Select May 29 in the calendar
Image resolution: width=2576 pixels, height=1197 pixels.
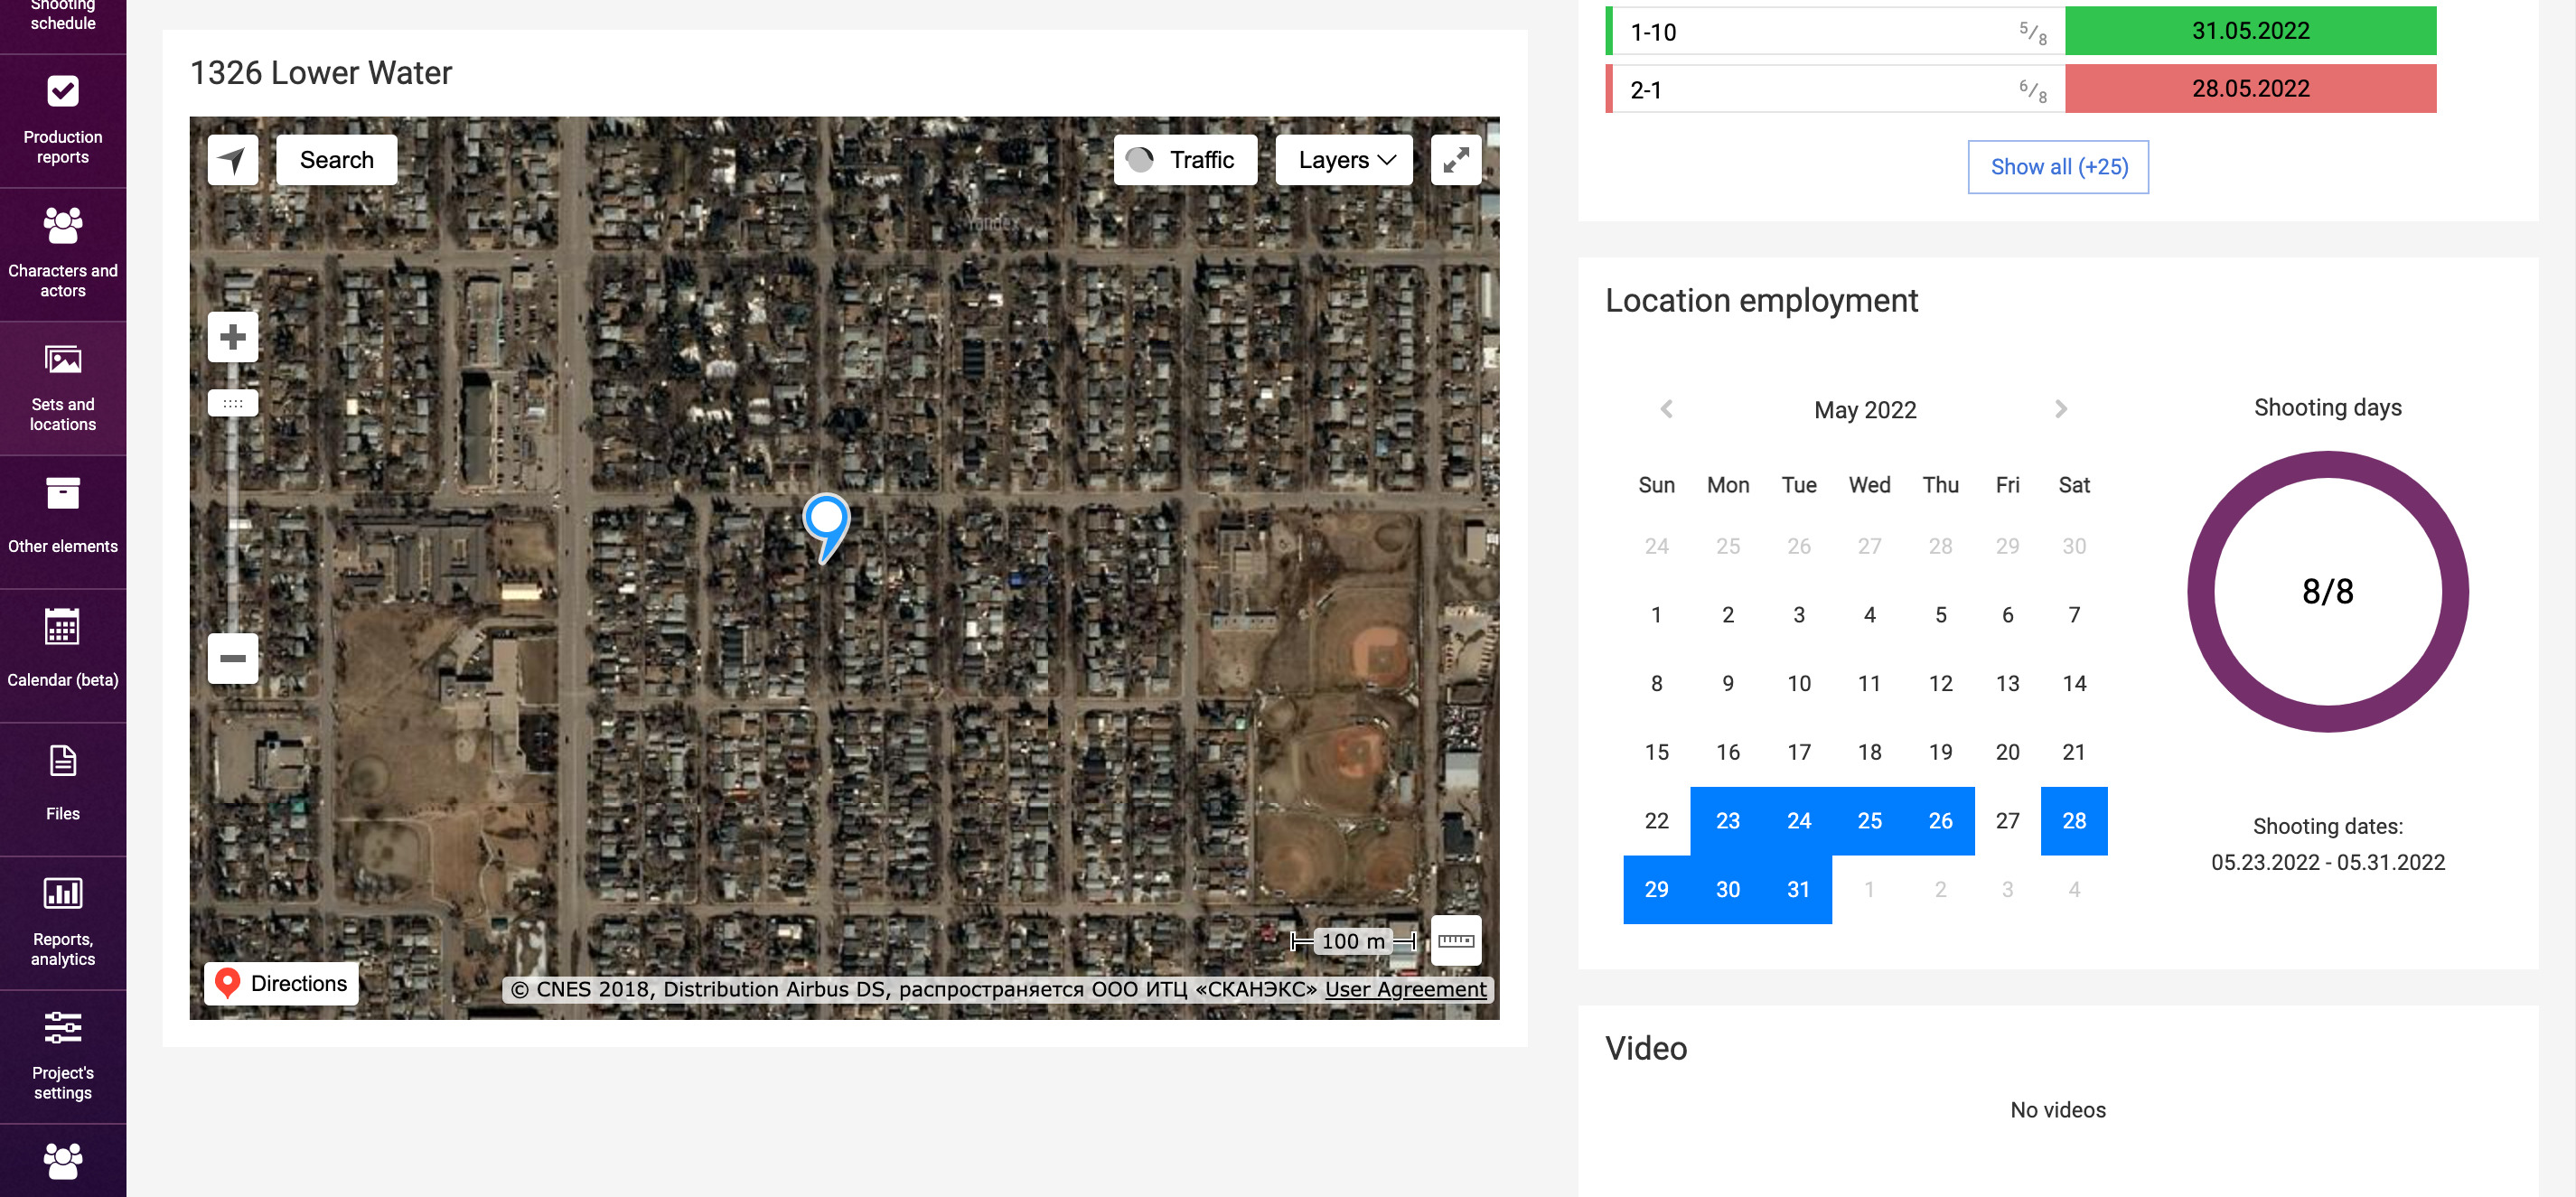pyautogui.click(x=1656, y=889)
